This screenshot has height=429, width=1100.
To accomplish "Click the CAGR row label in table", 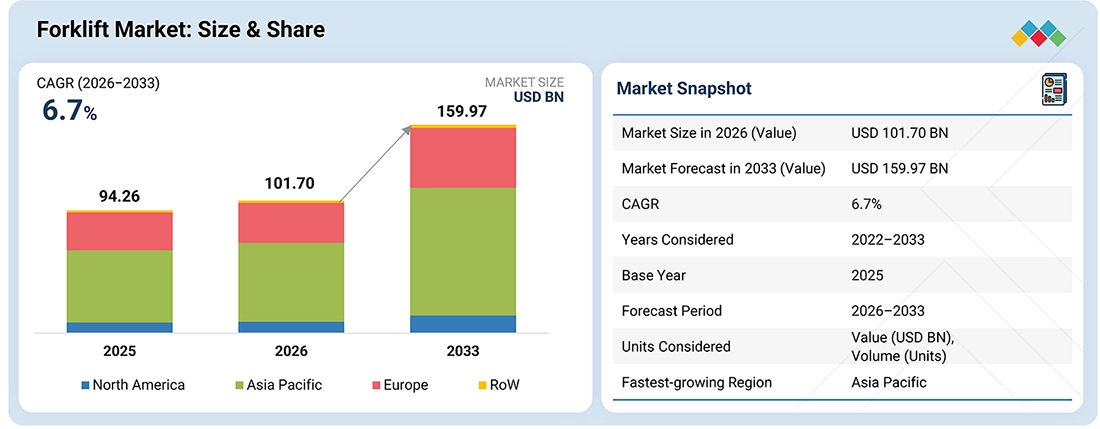I will [640, 204].
